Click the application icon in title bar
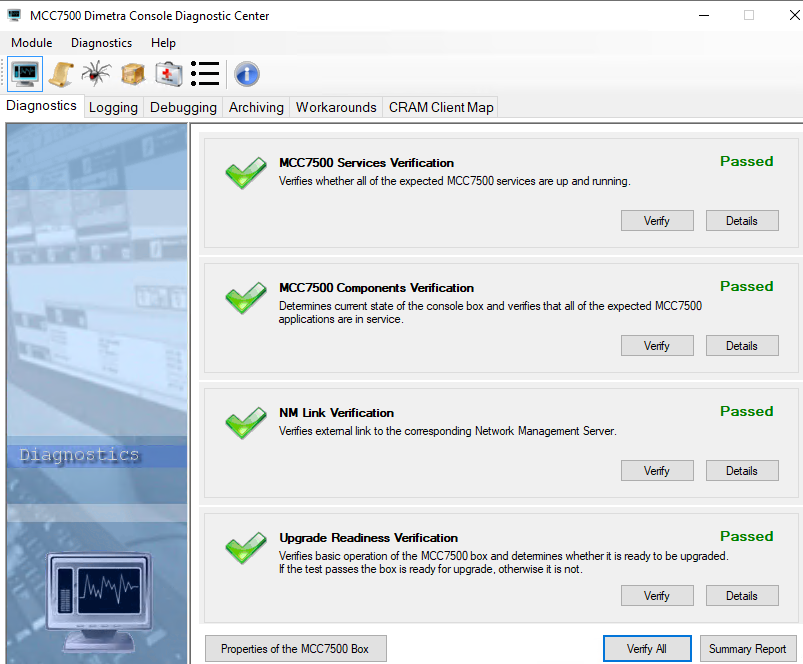This screenshot has height=664, width=803. tap(14, 15)
